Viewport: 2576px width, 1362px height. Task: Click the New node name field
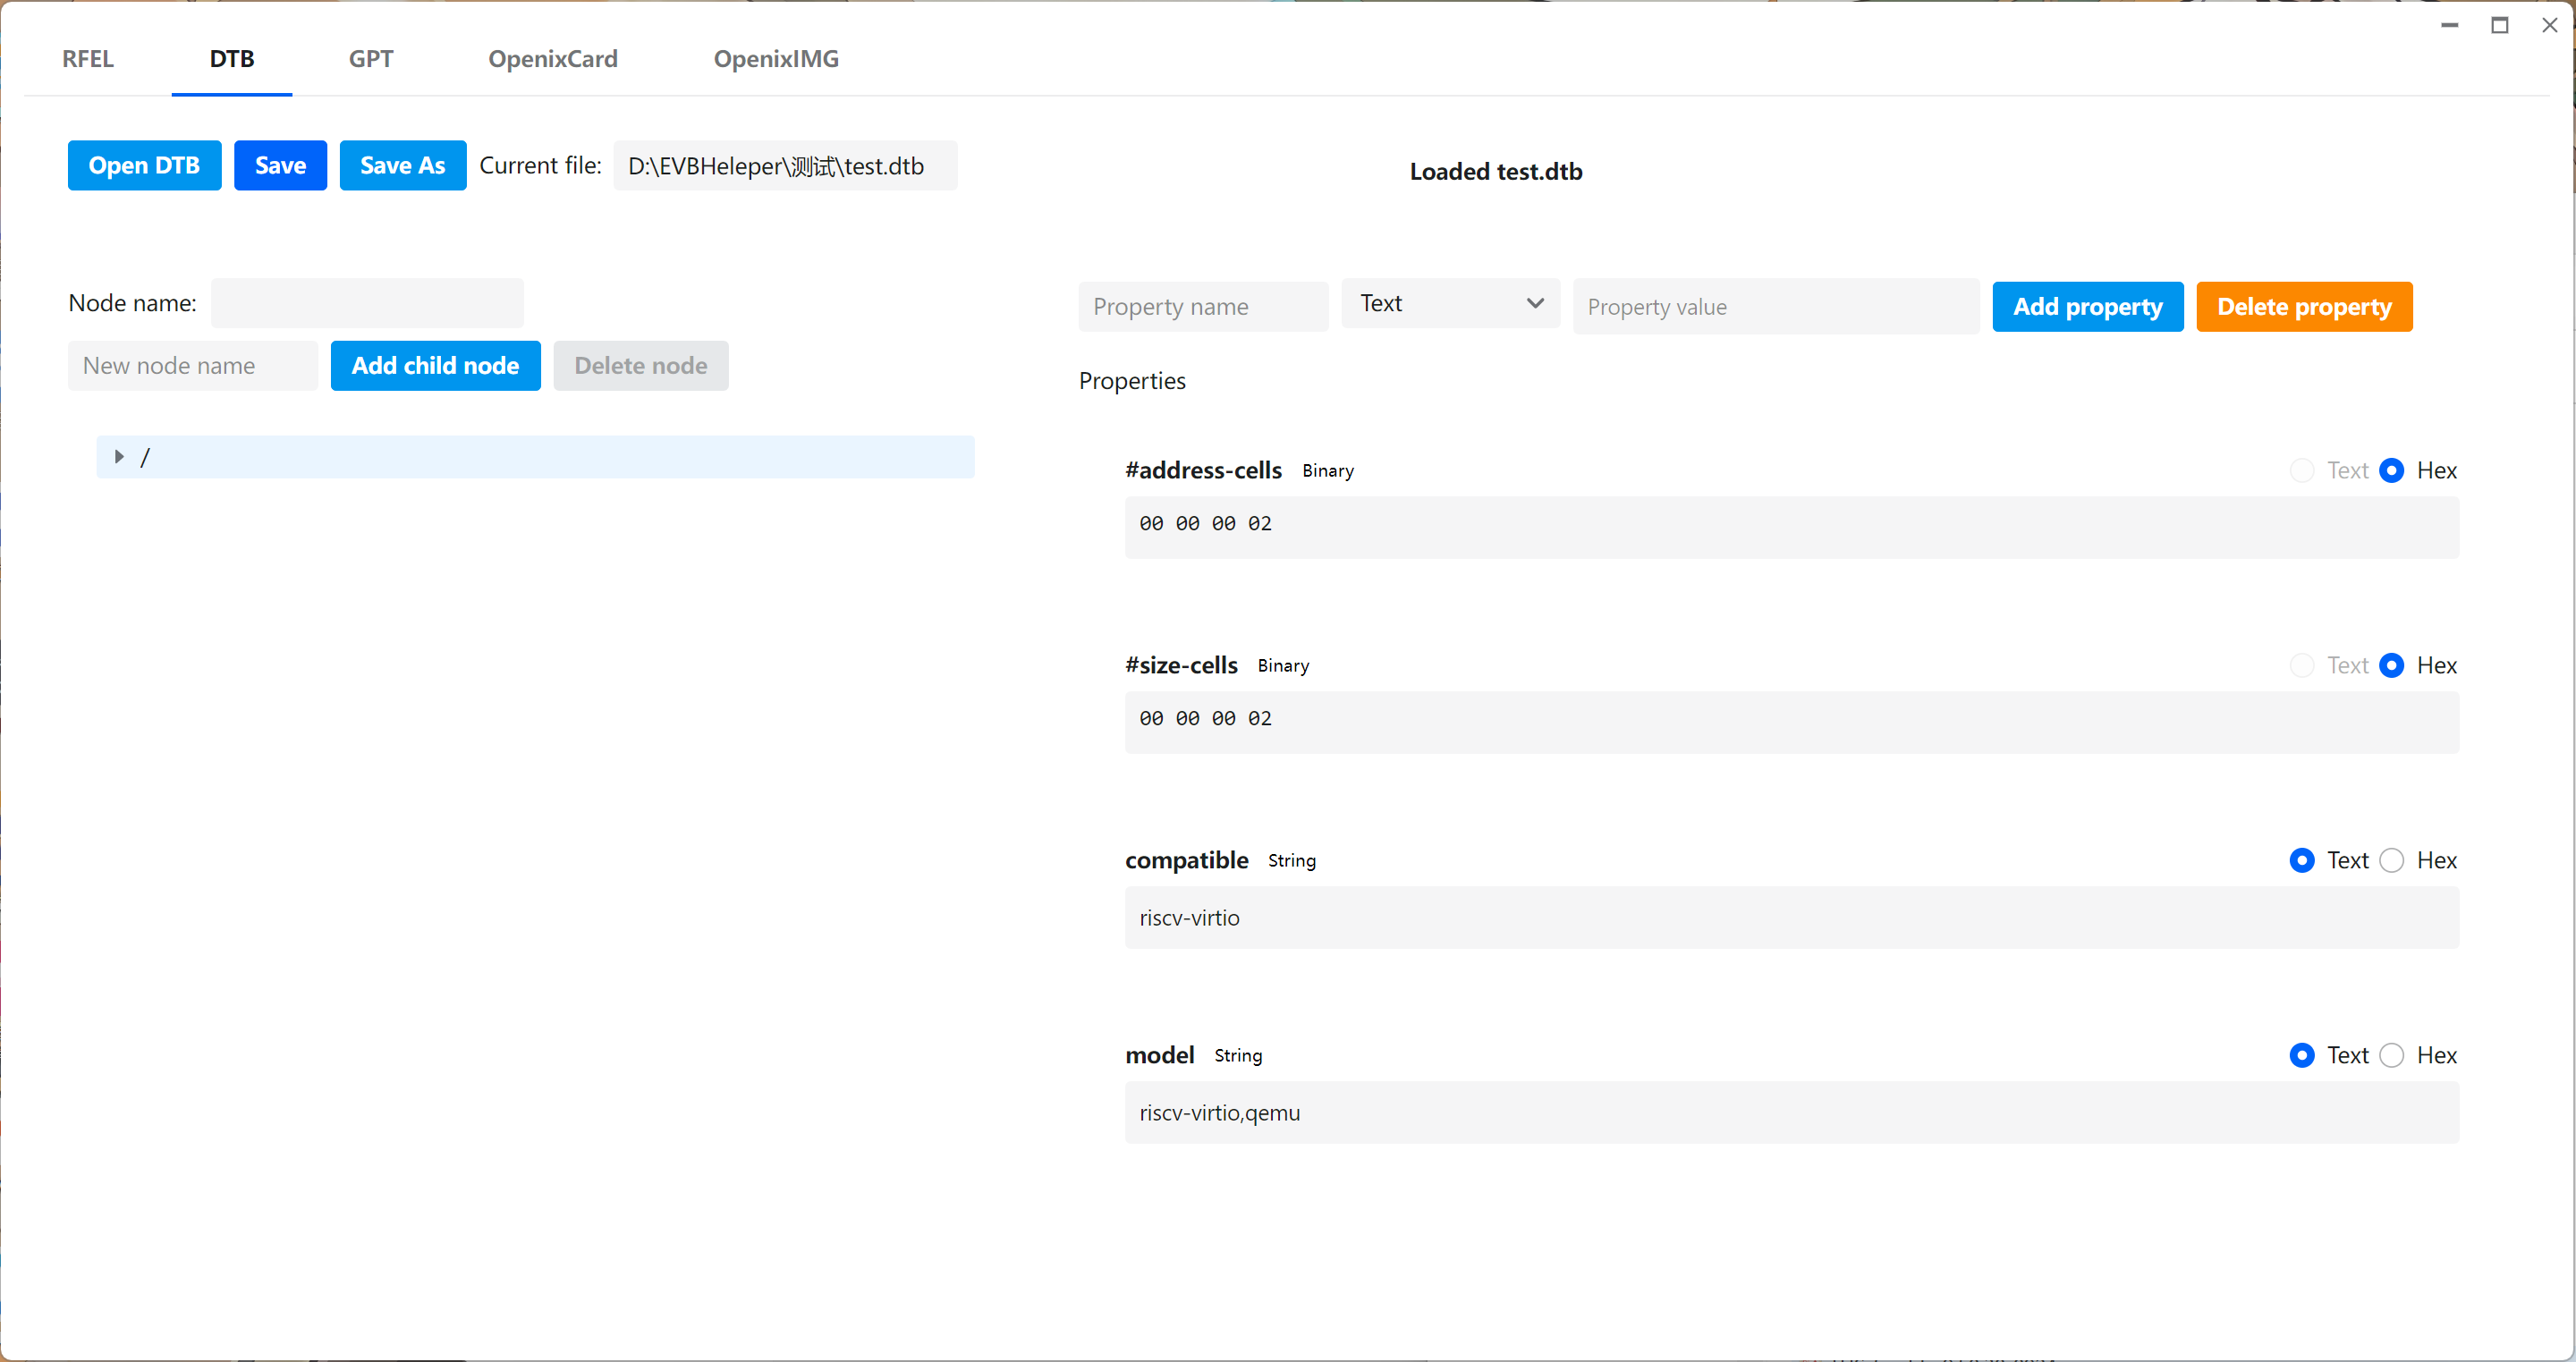(192, 366)
